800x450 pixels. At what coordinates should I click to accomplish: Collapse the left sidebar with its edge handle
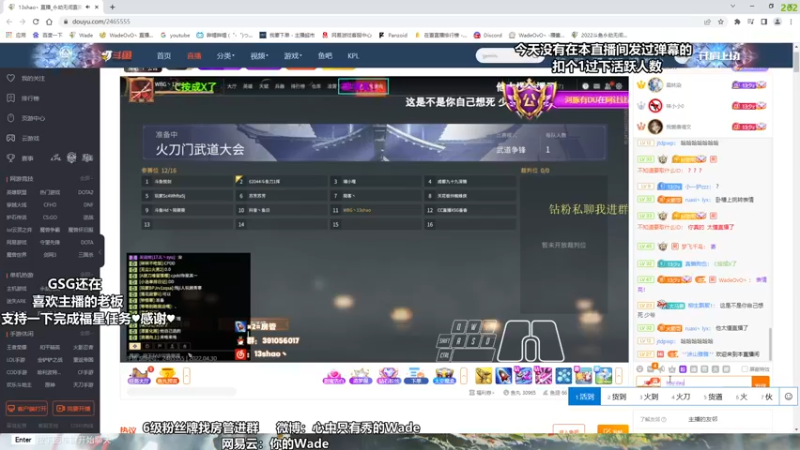(x=101, y=252)
